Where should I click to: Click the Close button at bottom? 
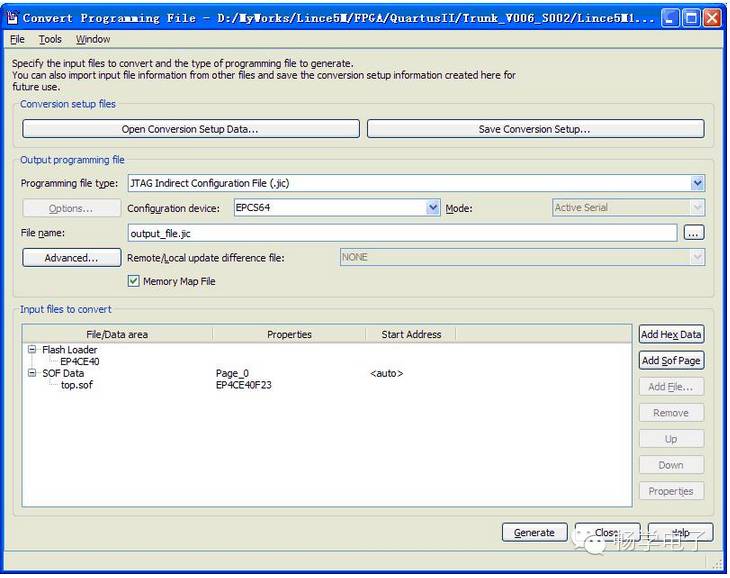607,532
